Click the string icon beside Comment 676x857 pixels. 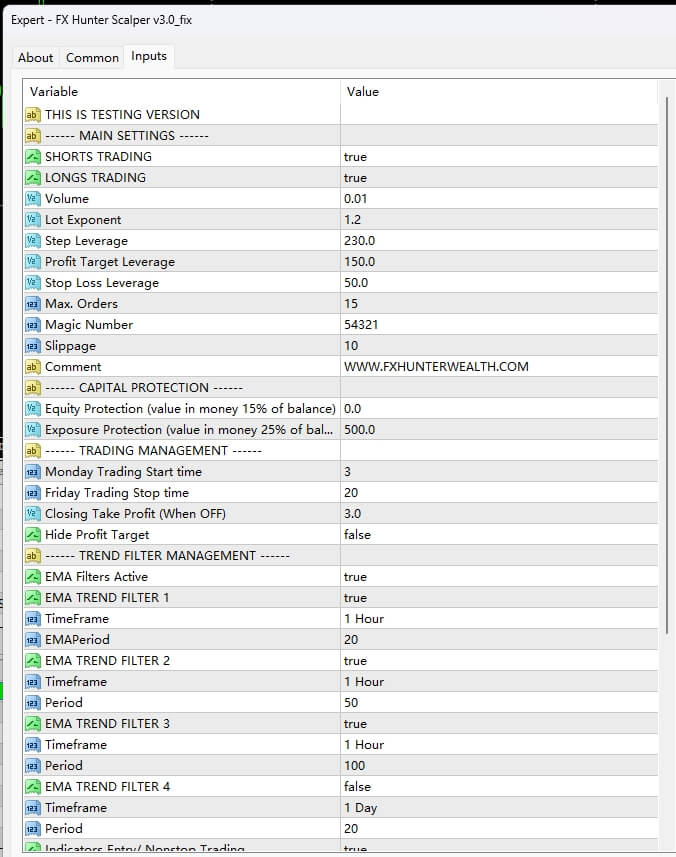[33, 367]
